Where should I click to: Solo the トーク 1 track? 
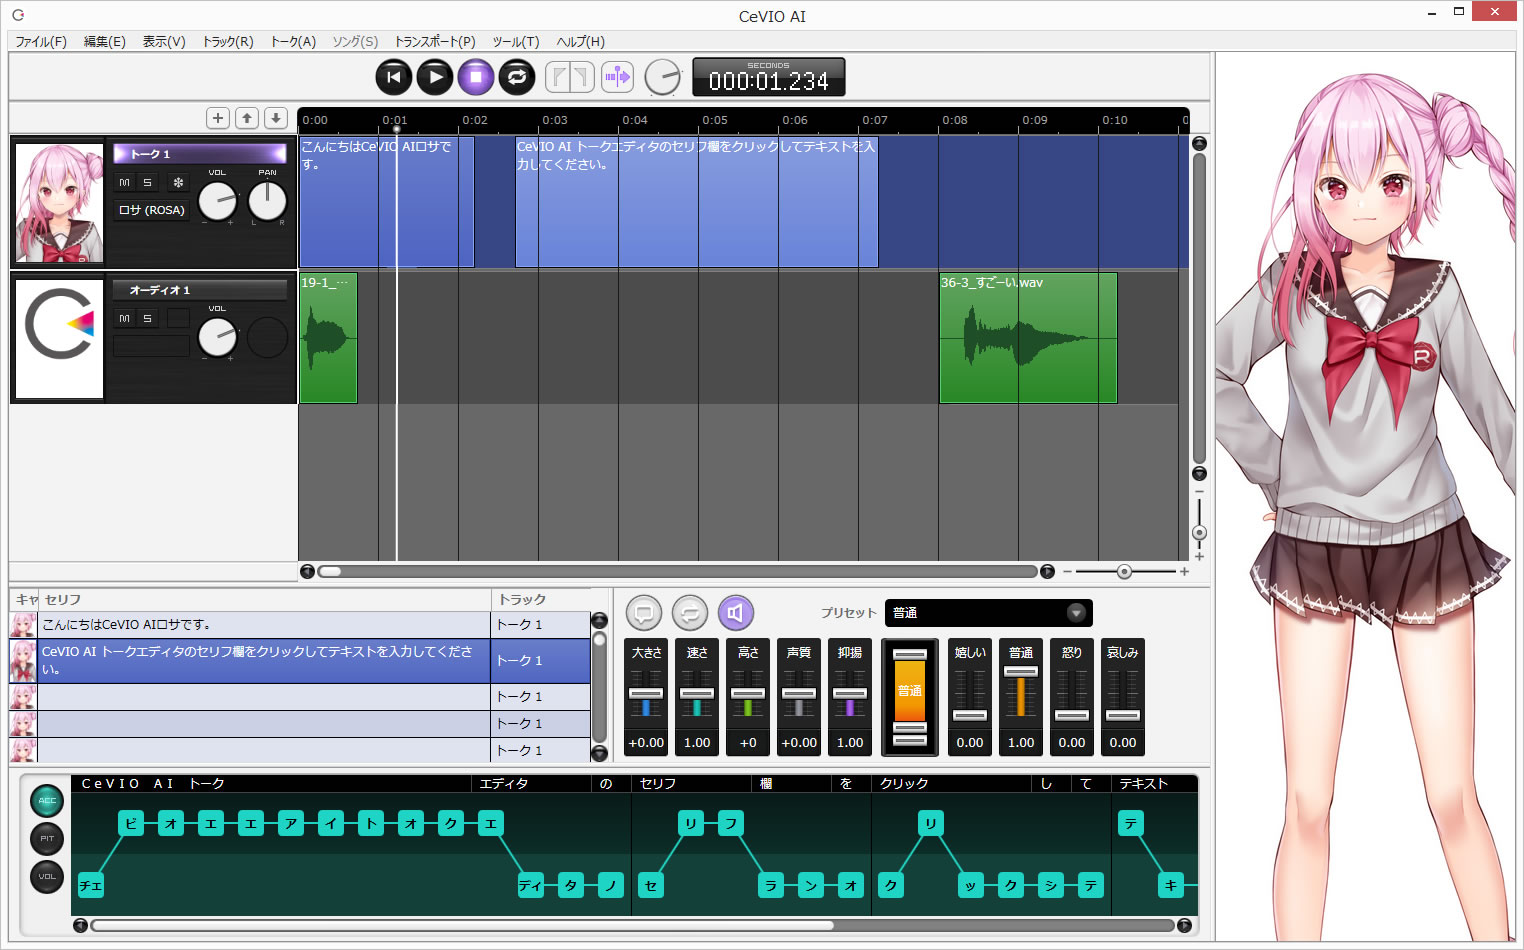pyautogui.click(x=147, y=182)
